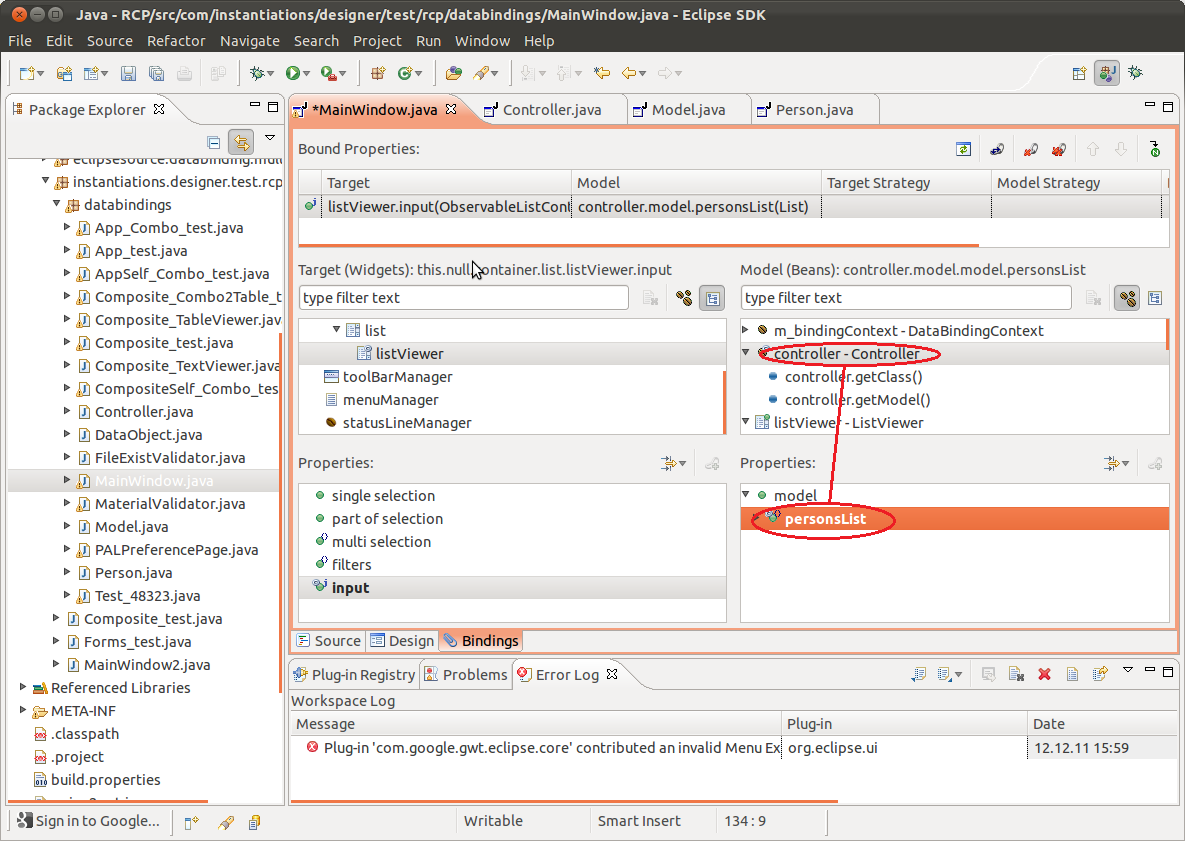Open the Error Log view menu arrow

1128,669
